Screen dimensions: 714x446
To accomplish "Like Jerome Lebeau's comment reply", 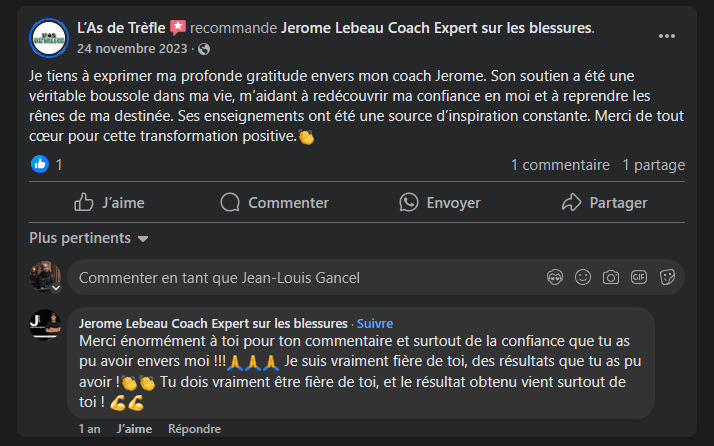I will point(134,429).
